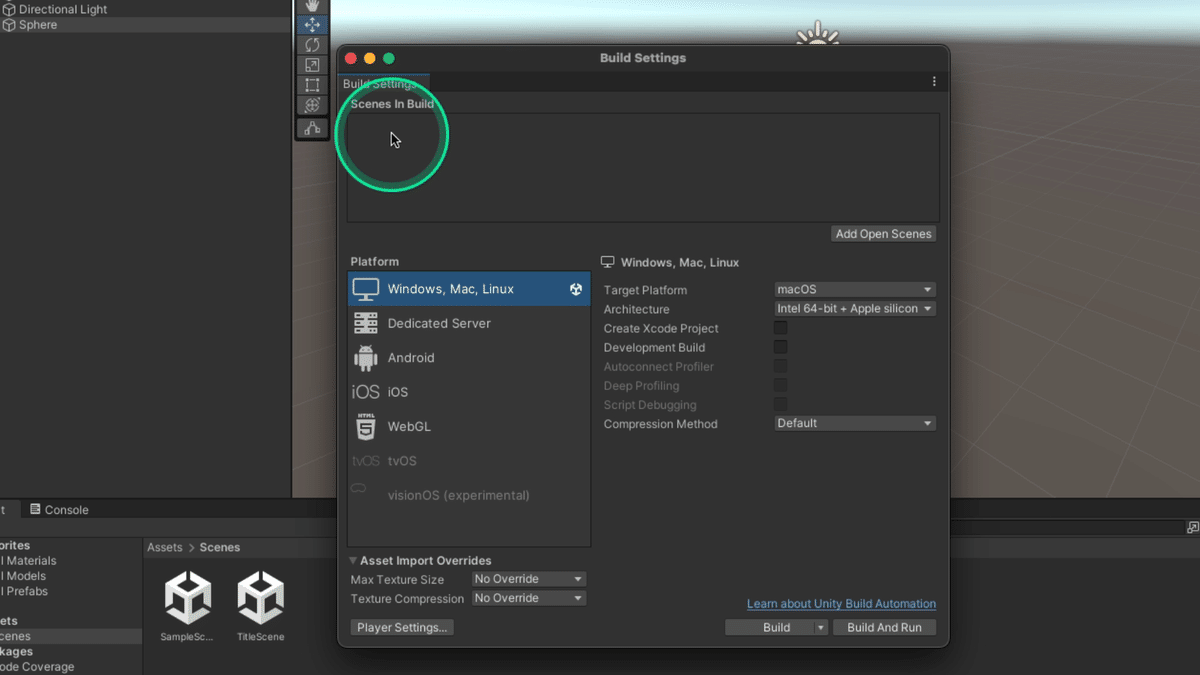Toggle the Script Debugging checkbox

click(x=780, y=404)
